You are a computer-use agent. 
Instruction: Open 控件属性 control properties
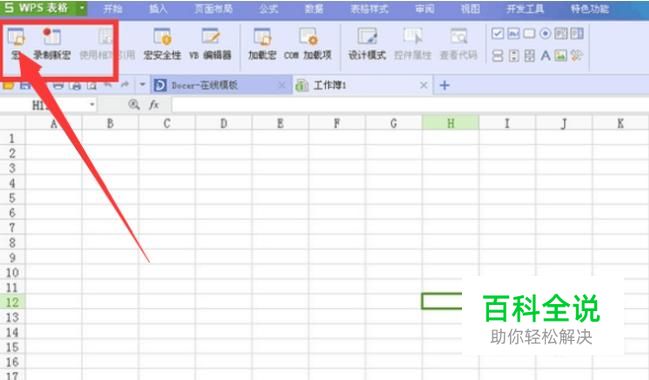coord(413,44)
